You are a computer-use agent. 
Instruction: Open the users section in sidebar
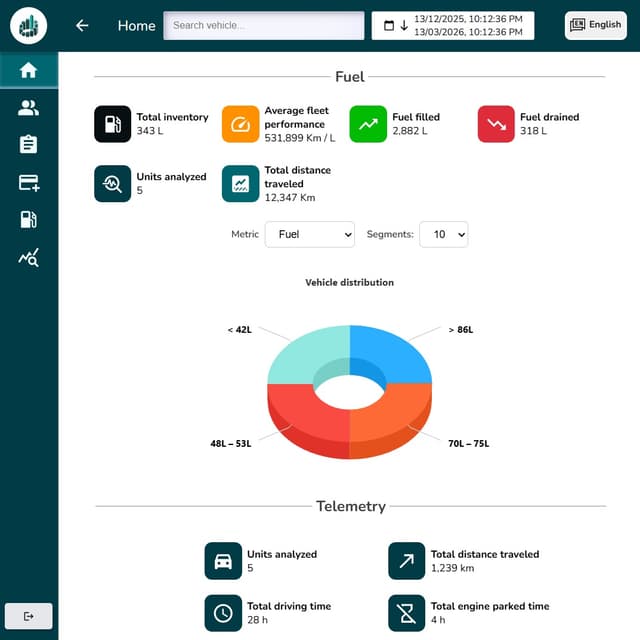29,108
